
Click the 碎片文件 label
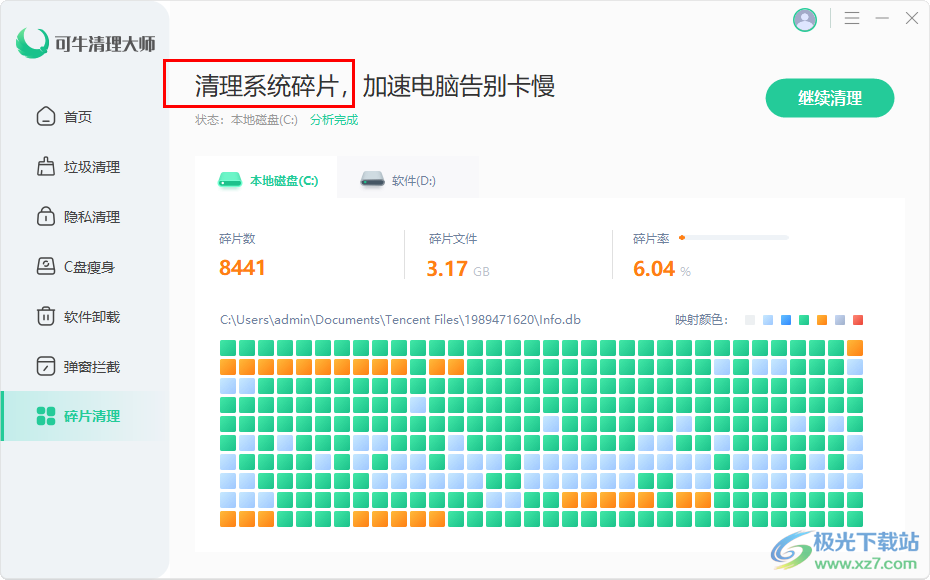pyautogui.click(x=453, y=238)
